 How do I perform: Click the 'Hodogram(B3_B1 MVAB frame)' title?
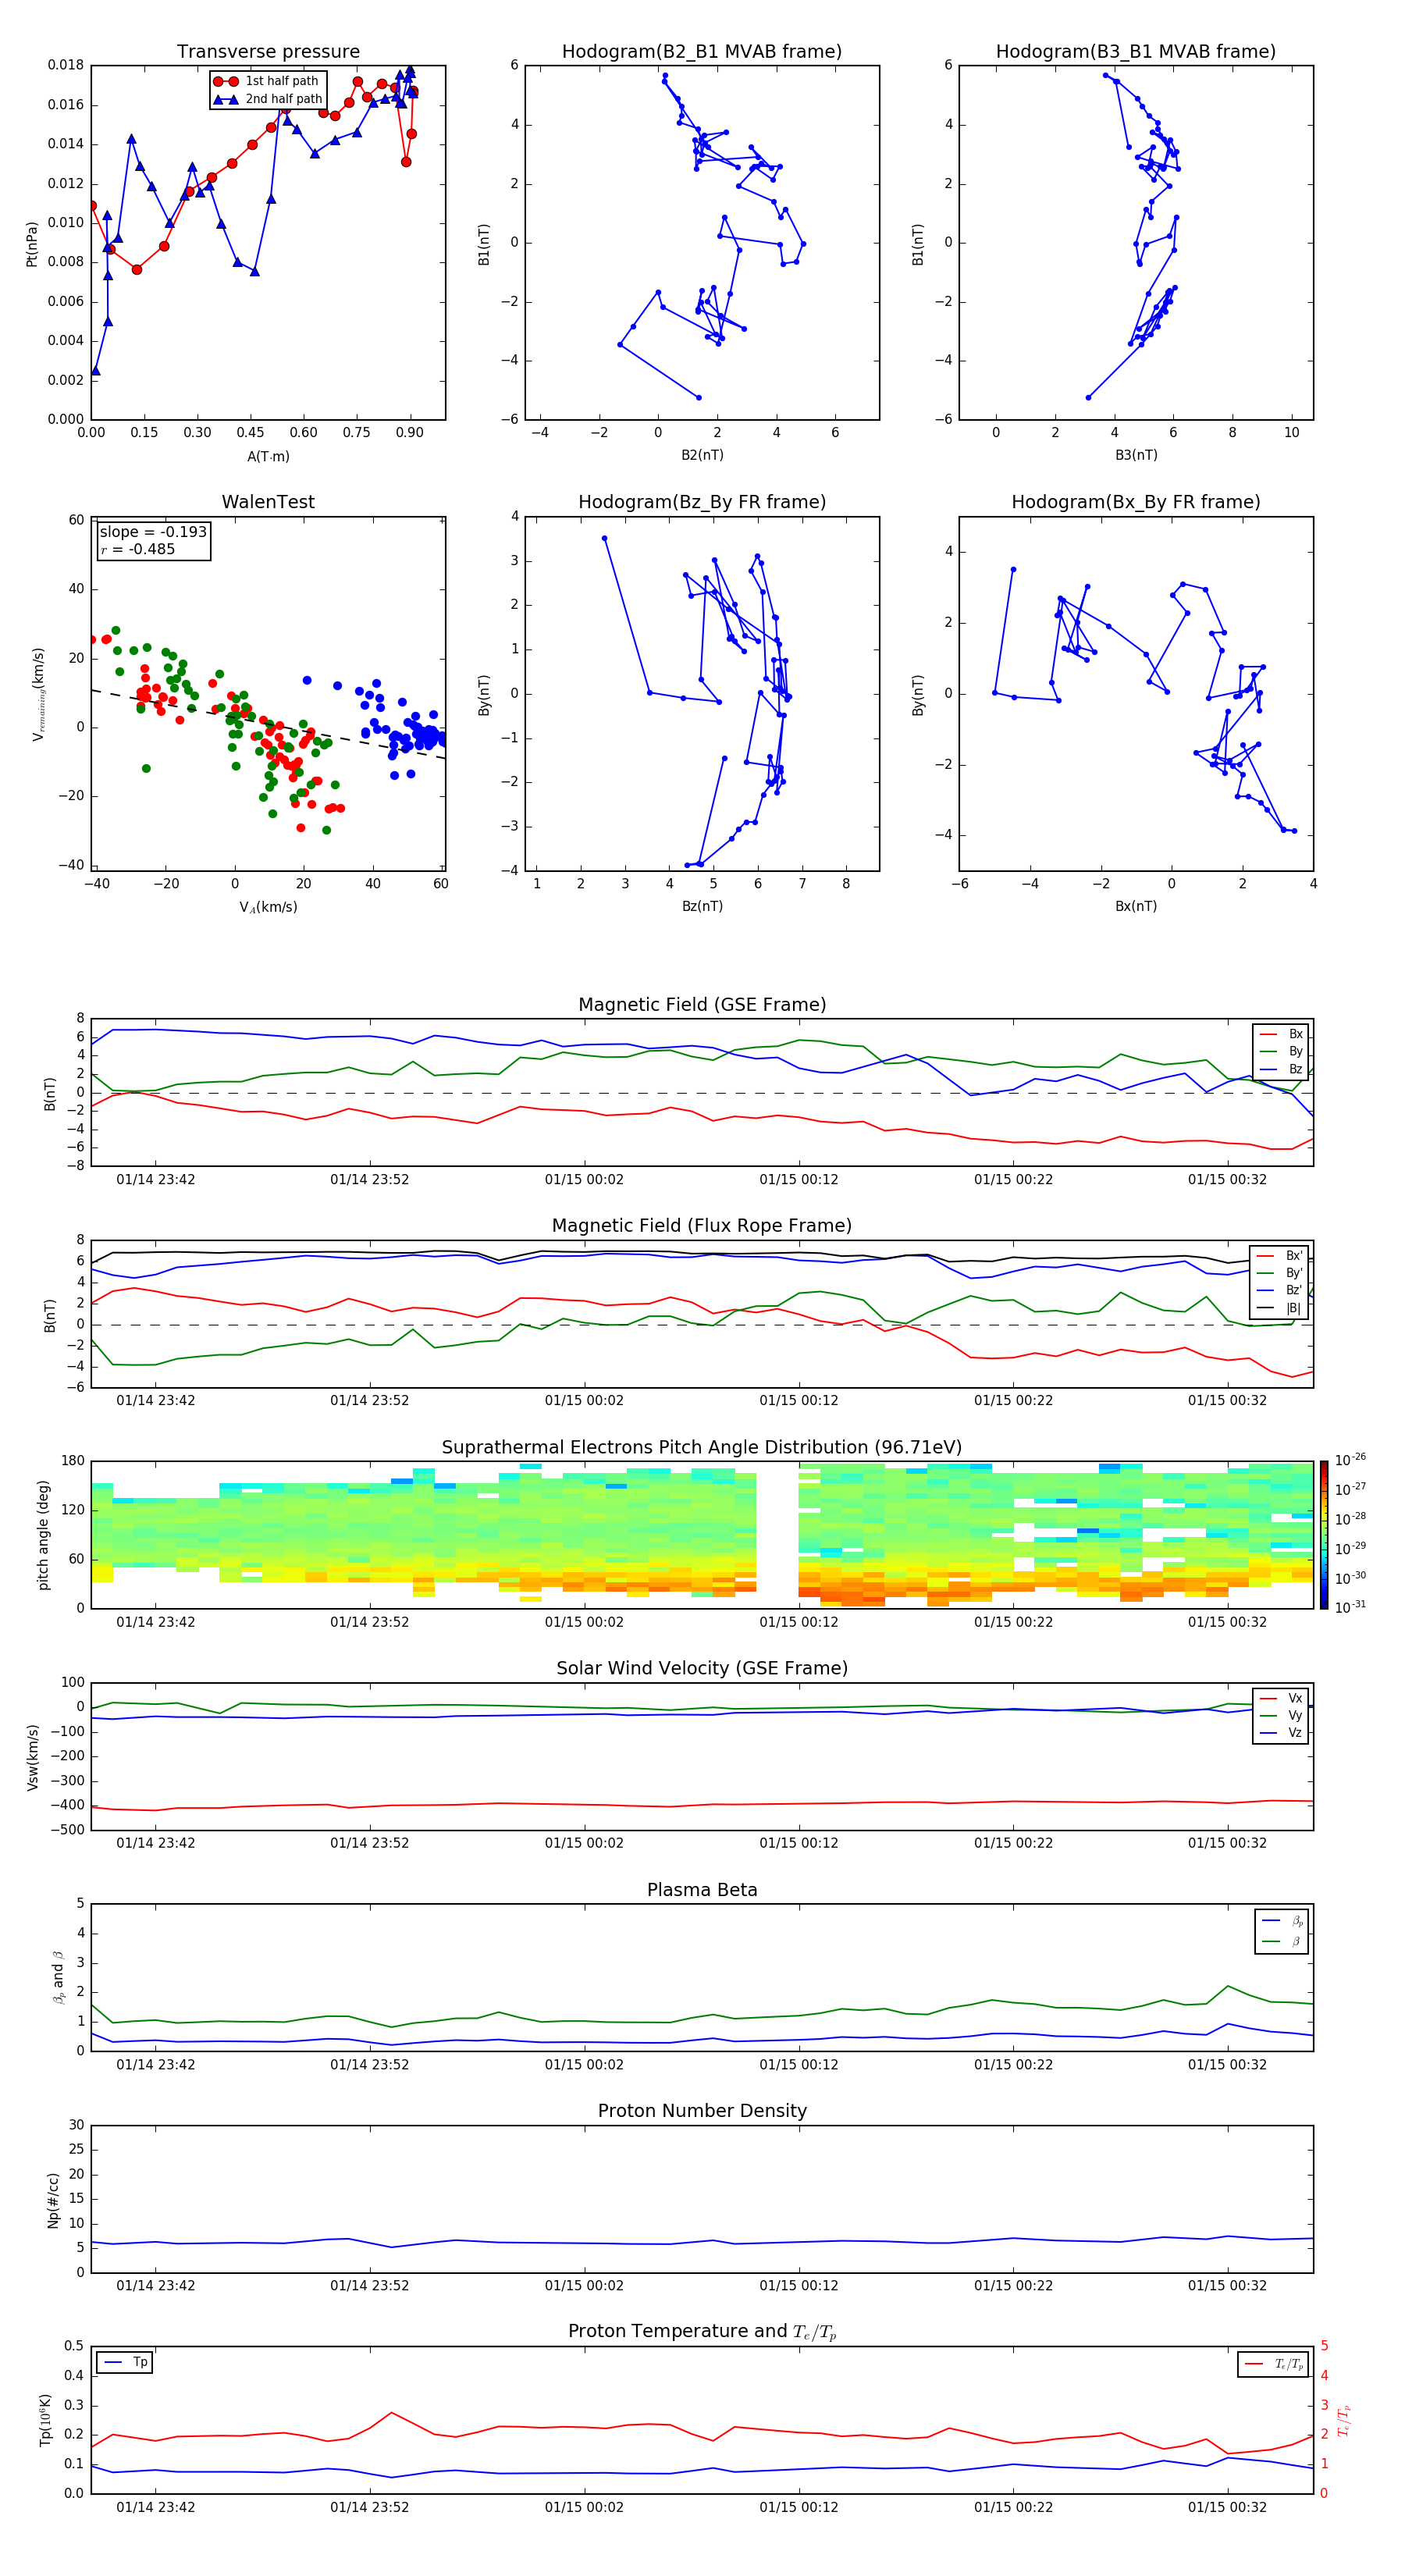1135,52
